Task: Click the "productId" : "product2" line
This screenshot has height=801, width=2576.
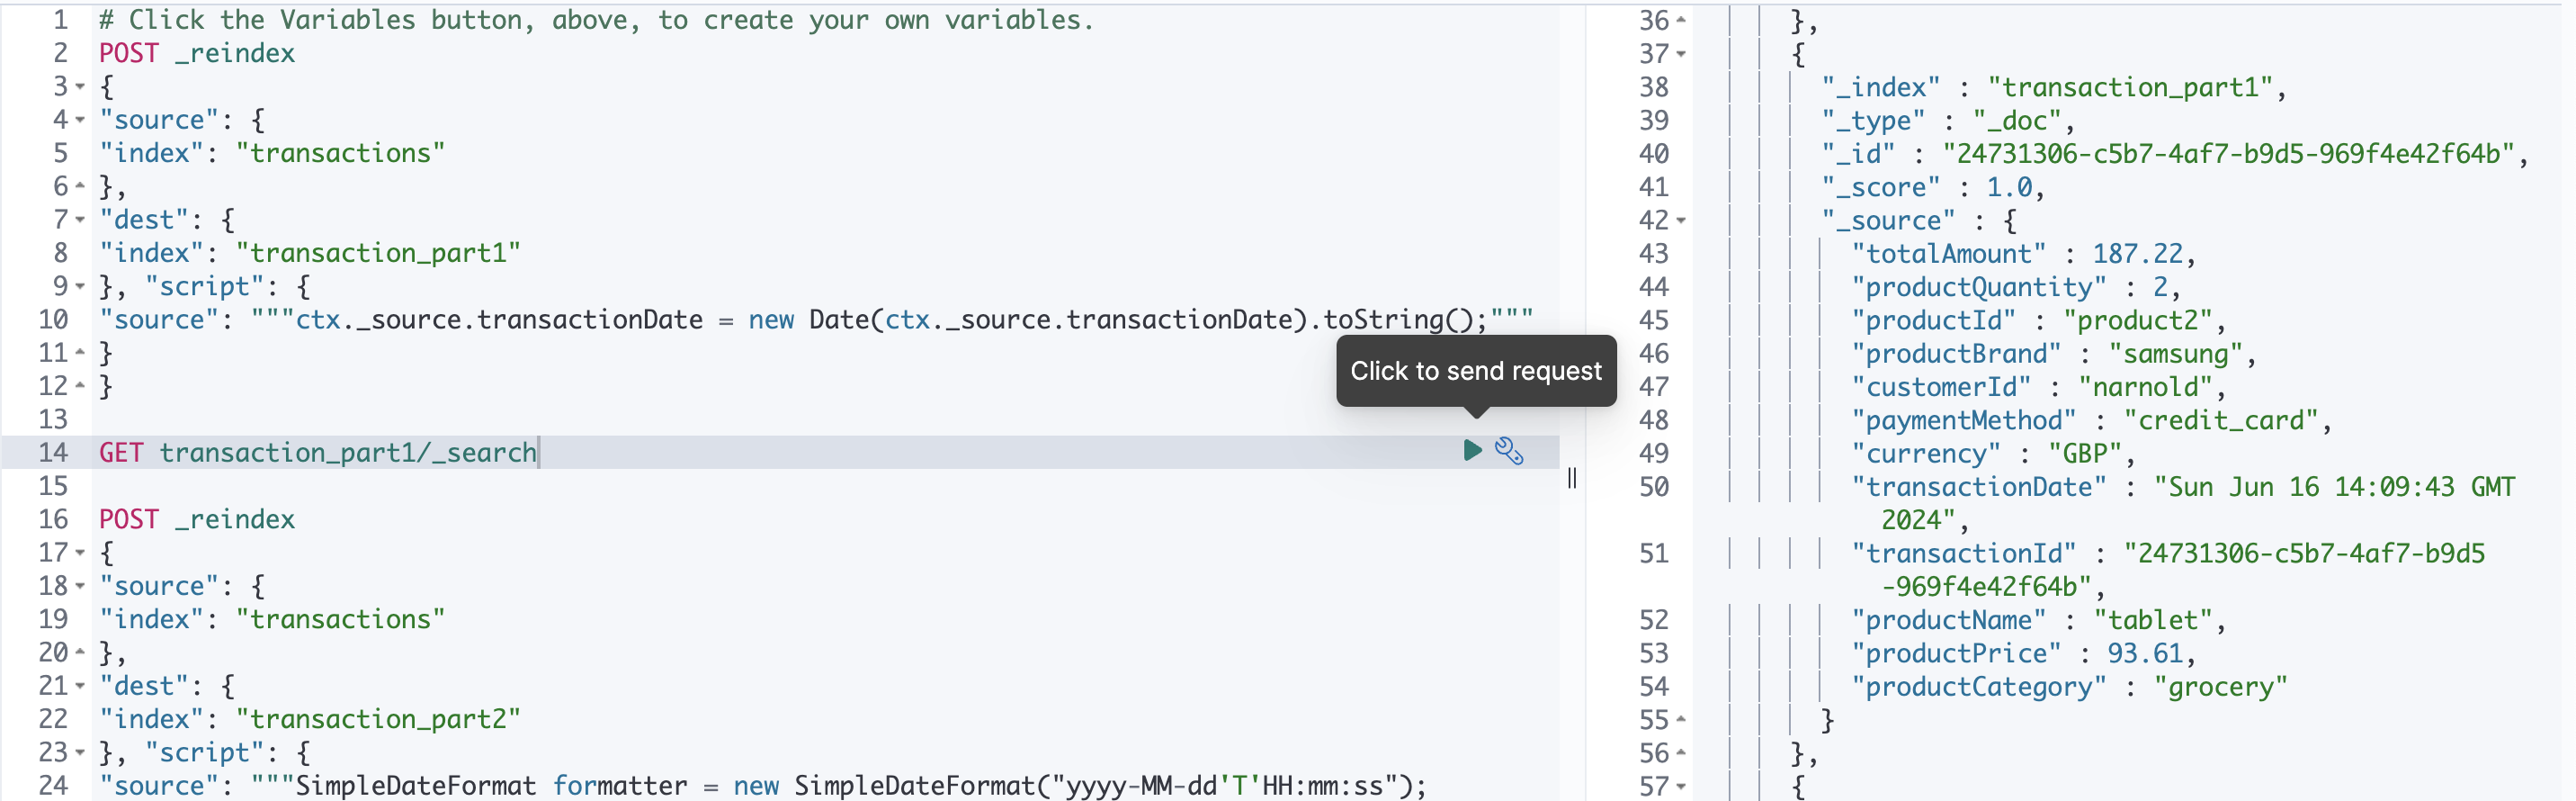Action: [x=2039, y=320]
